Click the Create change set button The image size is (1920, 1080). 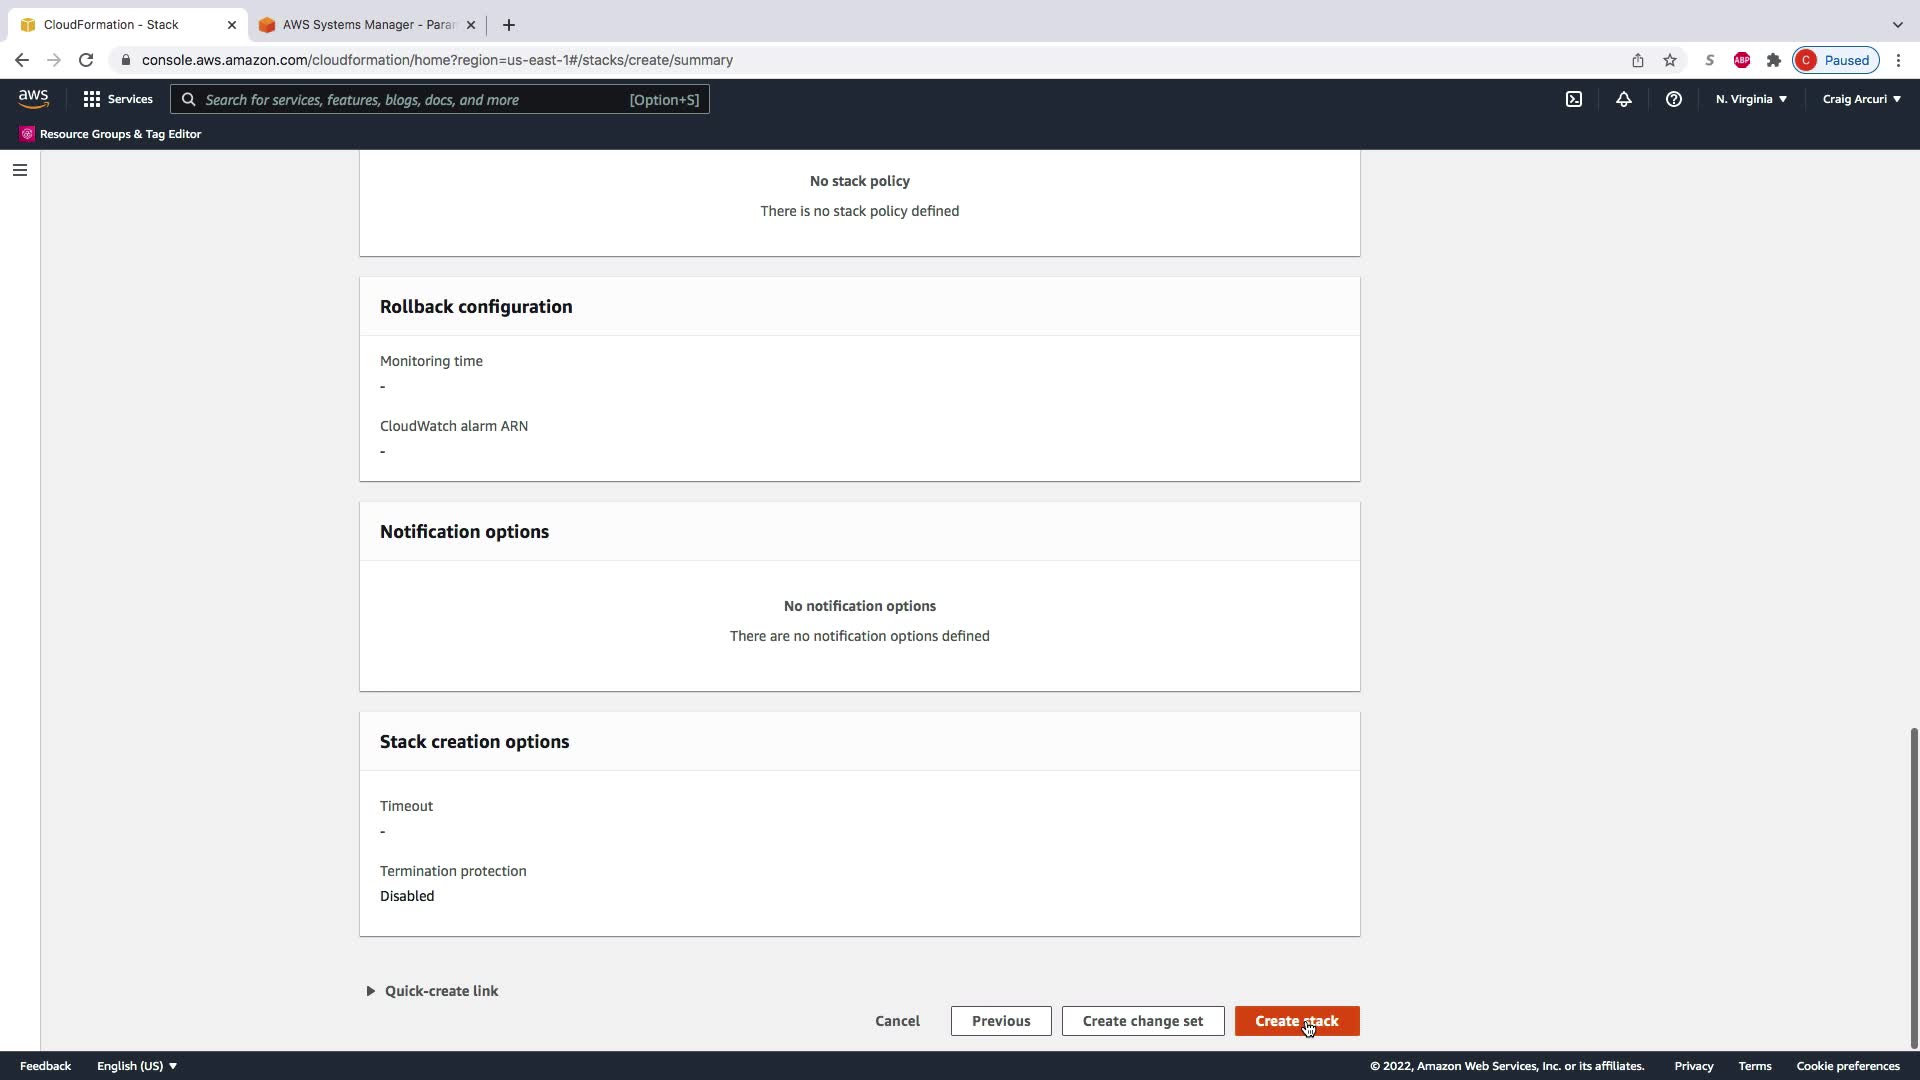[1142, 1021]
